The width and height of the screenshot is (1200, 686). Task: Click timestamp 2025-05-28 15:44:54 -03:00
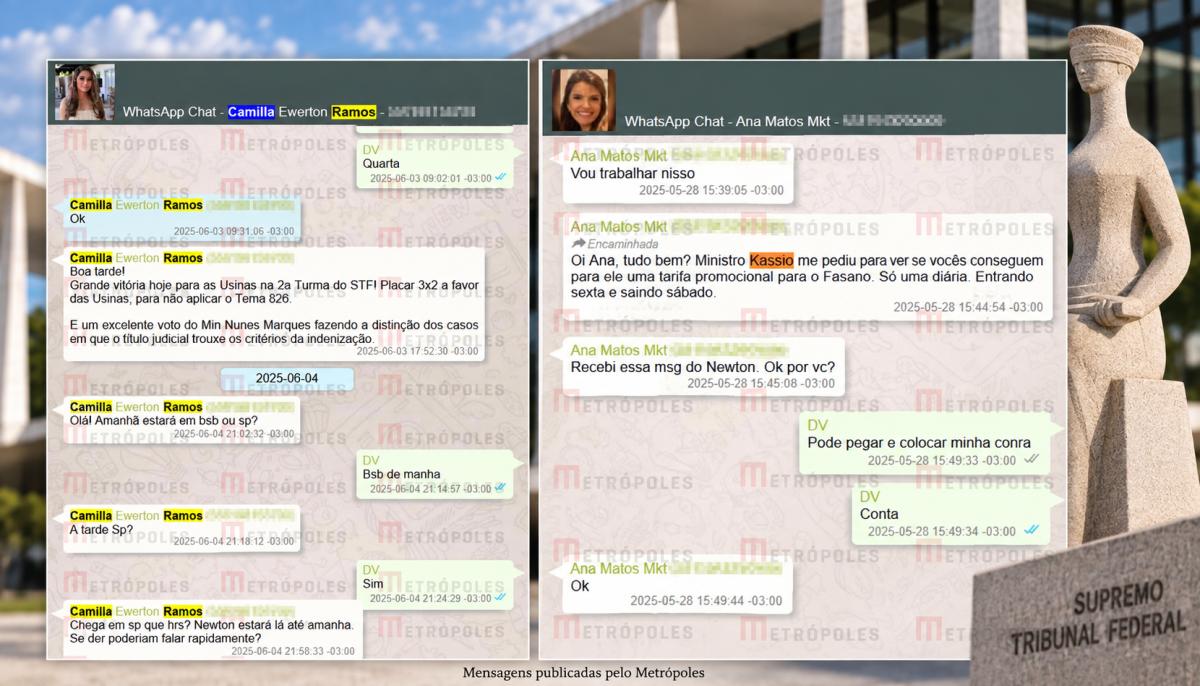click(968, 307)
